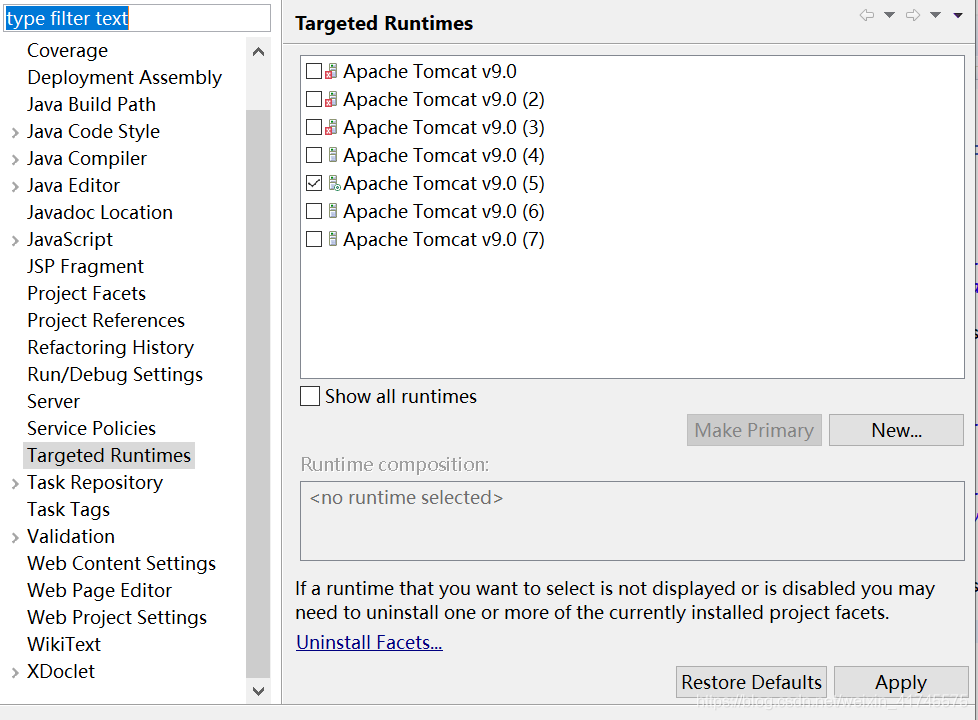The image size is (978, 720).
Task: Check Apache Tomcat v9.0 (2) runtime
Action: (314, 99)
